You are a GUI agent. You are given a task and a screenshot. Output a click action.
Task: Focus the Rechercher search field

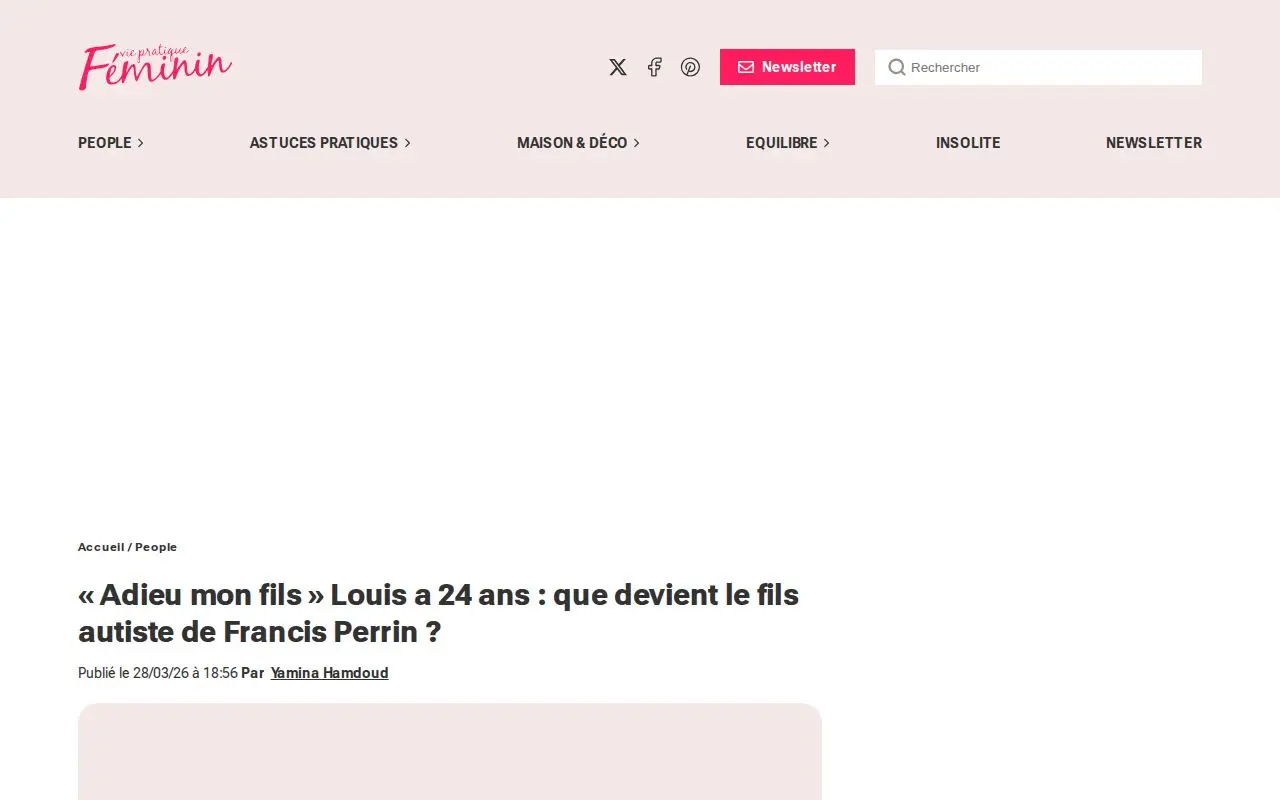[x=1038, y=67]
